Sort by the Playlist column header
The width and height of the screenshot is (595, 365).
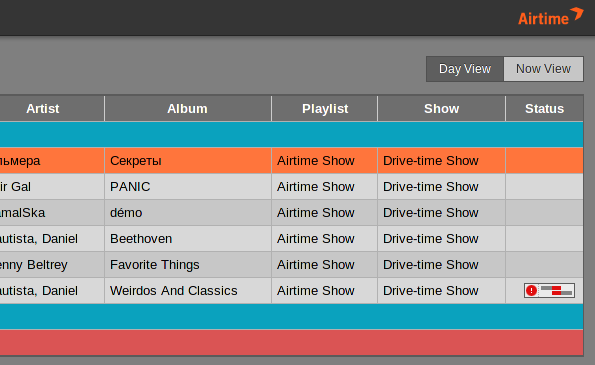click(x=325, y=109)
